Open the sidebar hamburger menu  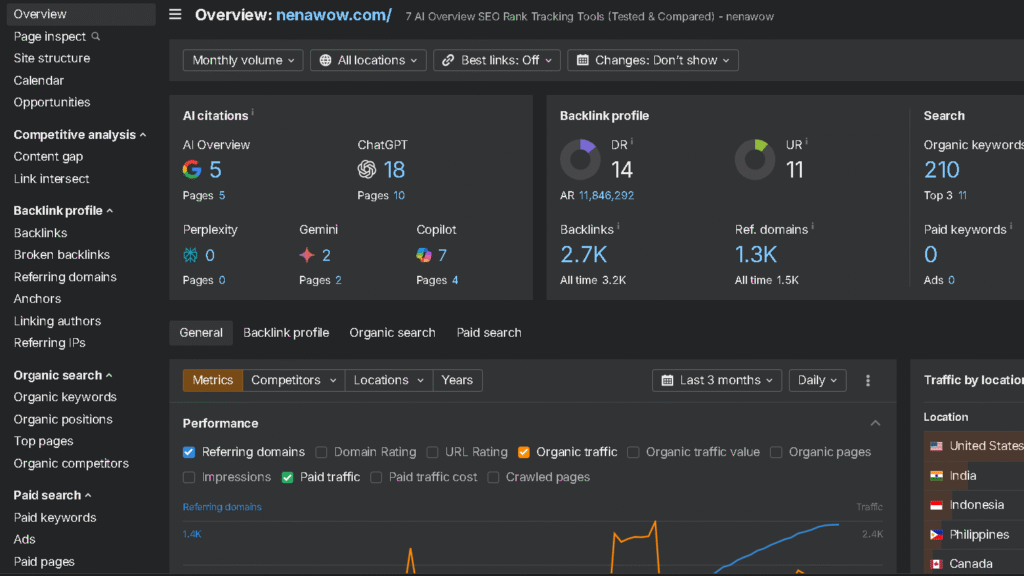175,14
